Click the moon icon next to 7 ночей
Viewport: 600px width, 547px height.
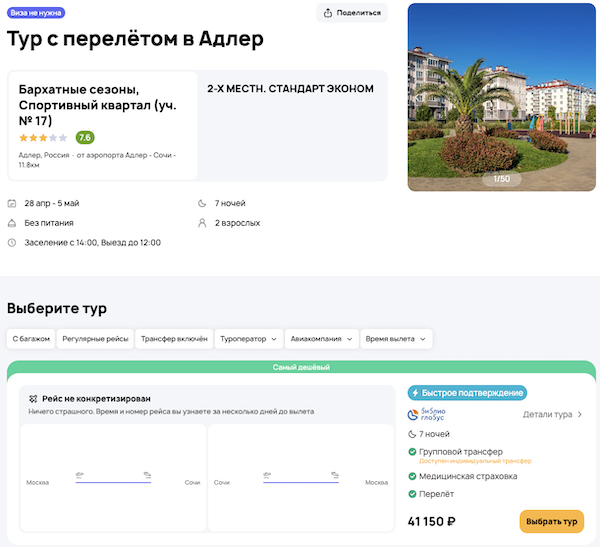(x=202, y=204)
